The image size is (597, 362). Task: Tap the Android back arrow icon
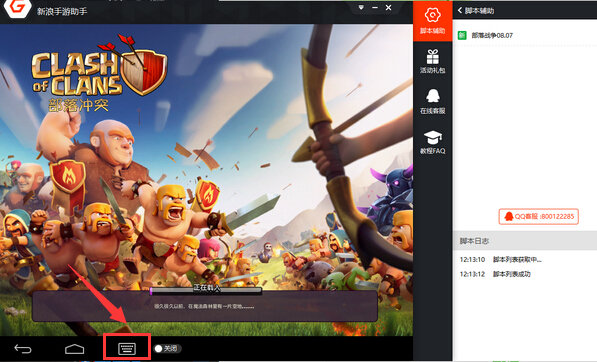[23, 348]
